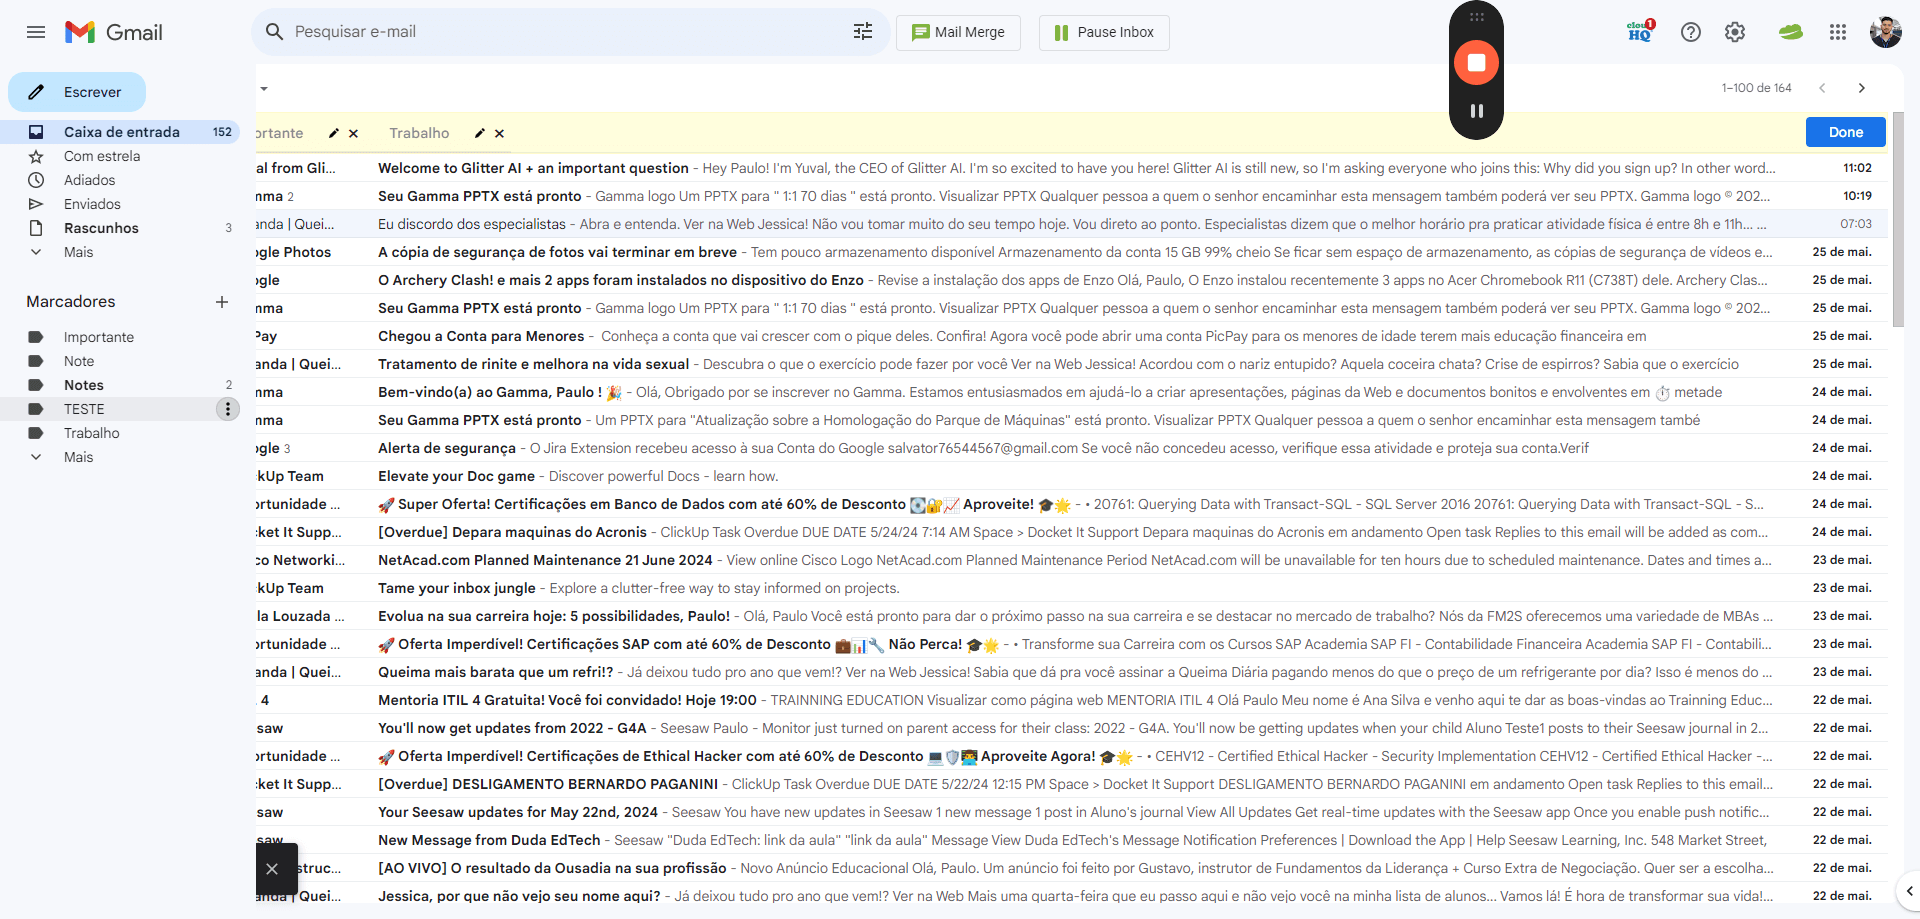Open email Elevate your Doc game

1072,476
